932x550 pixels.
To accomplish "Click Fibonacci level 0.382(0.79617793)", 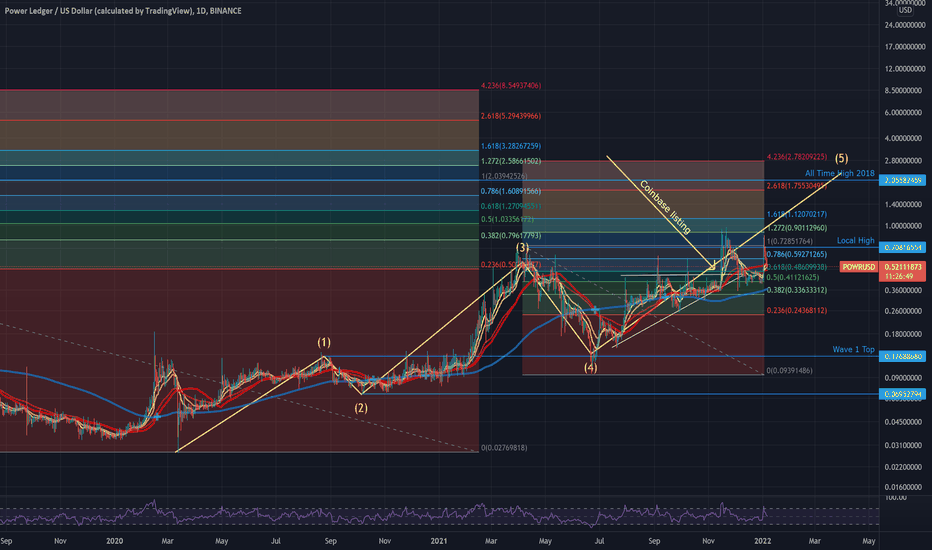I will coord(511,235).
